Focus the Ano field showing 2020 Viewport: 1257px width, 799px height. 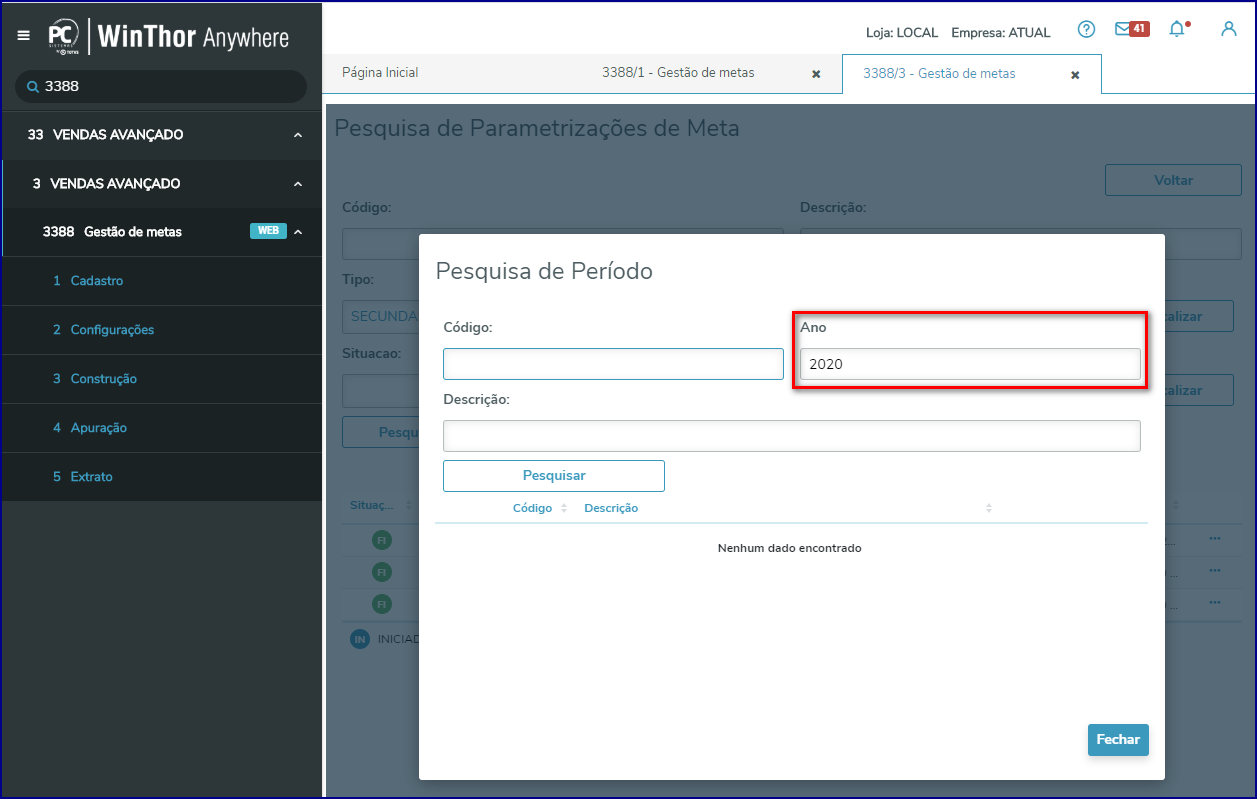(970, 364)
